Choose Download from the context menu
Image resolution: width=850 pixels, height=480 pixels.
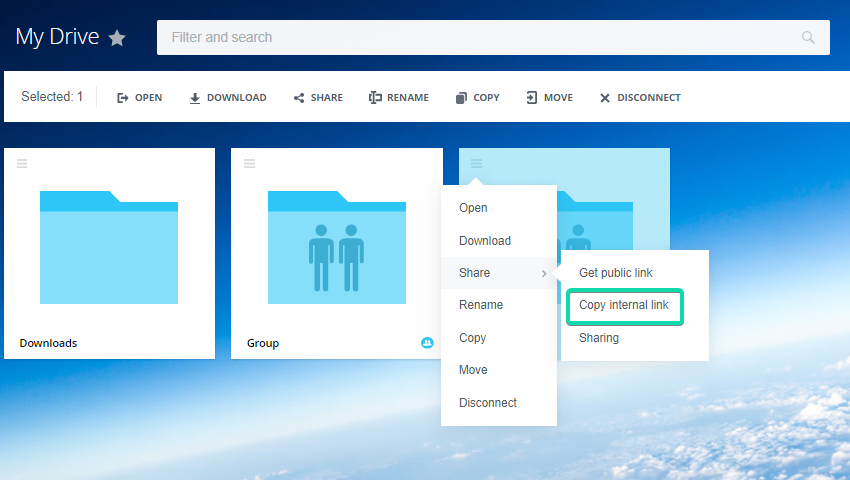[499, 240]
